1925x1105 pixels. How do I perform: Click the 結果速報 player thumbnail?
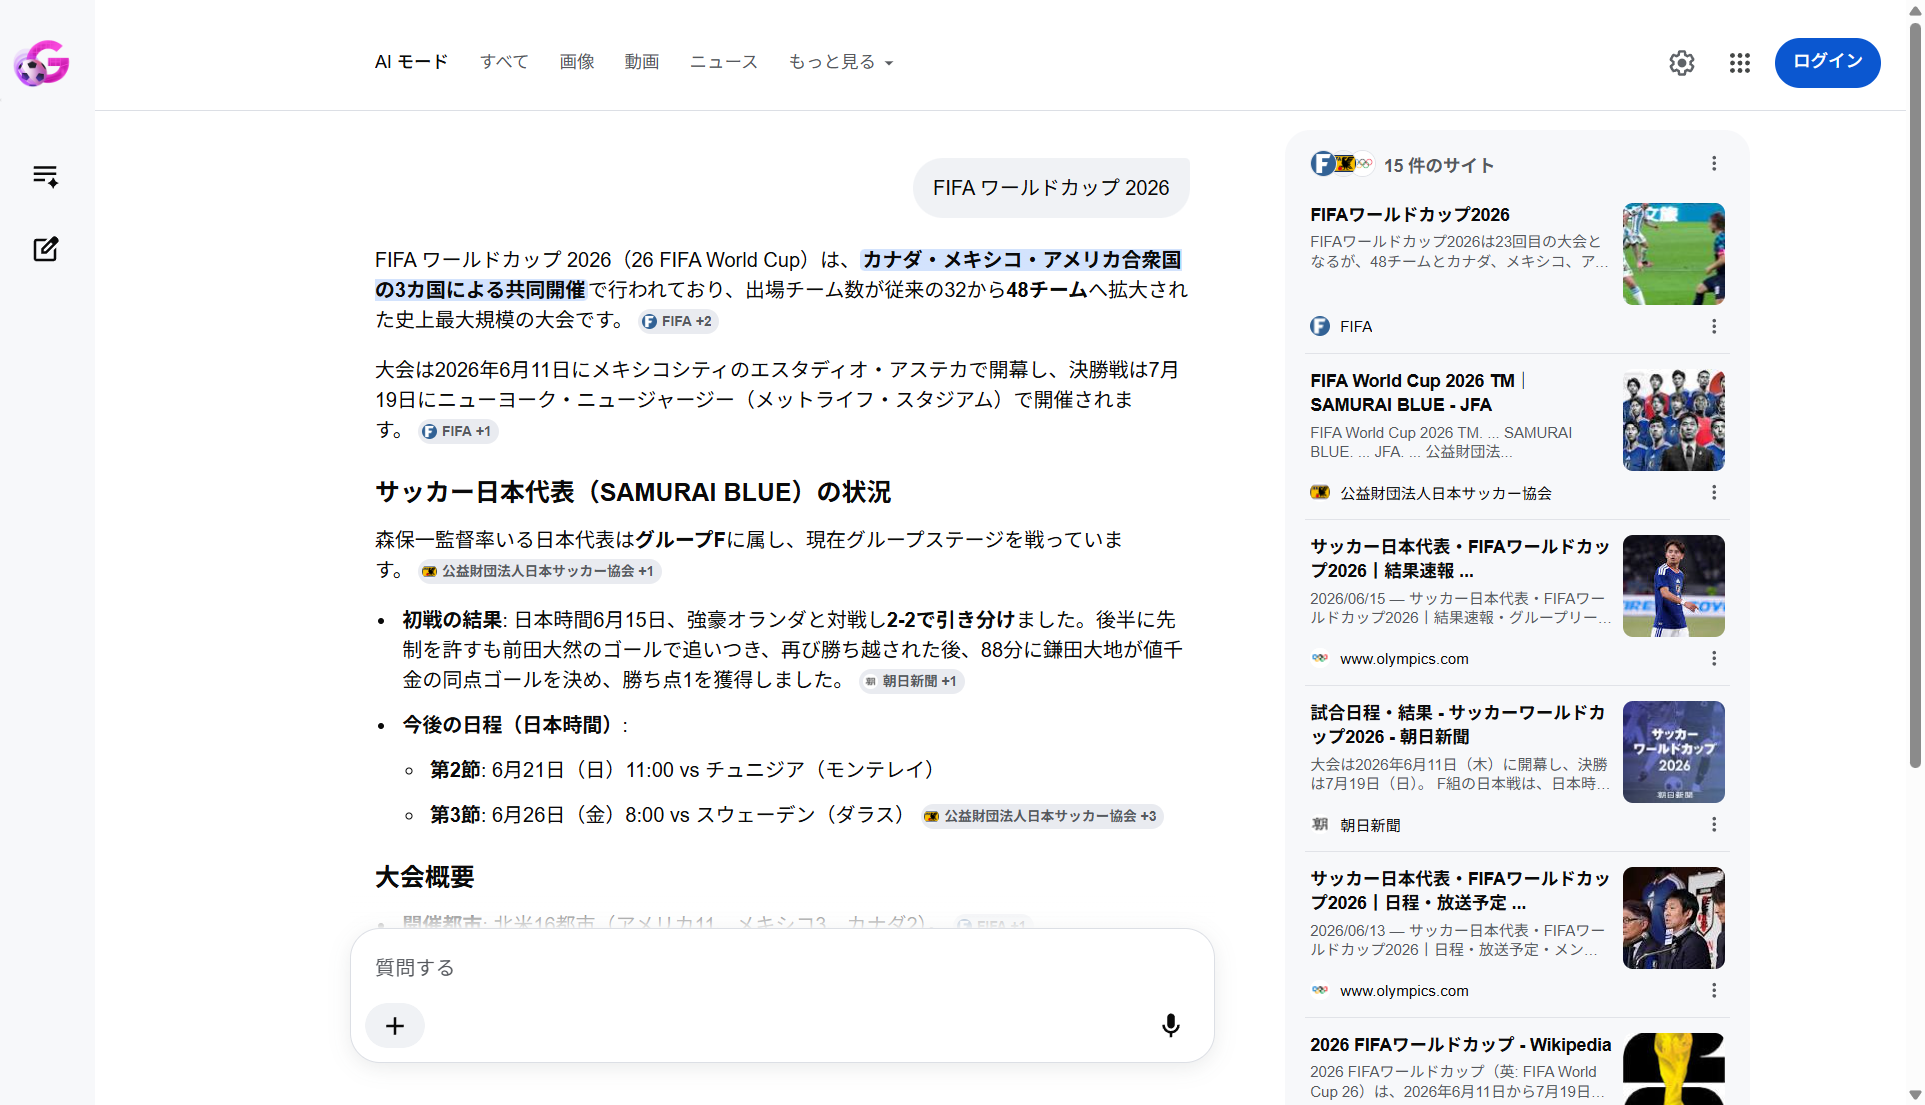click(x=1674, y=586)
